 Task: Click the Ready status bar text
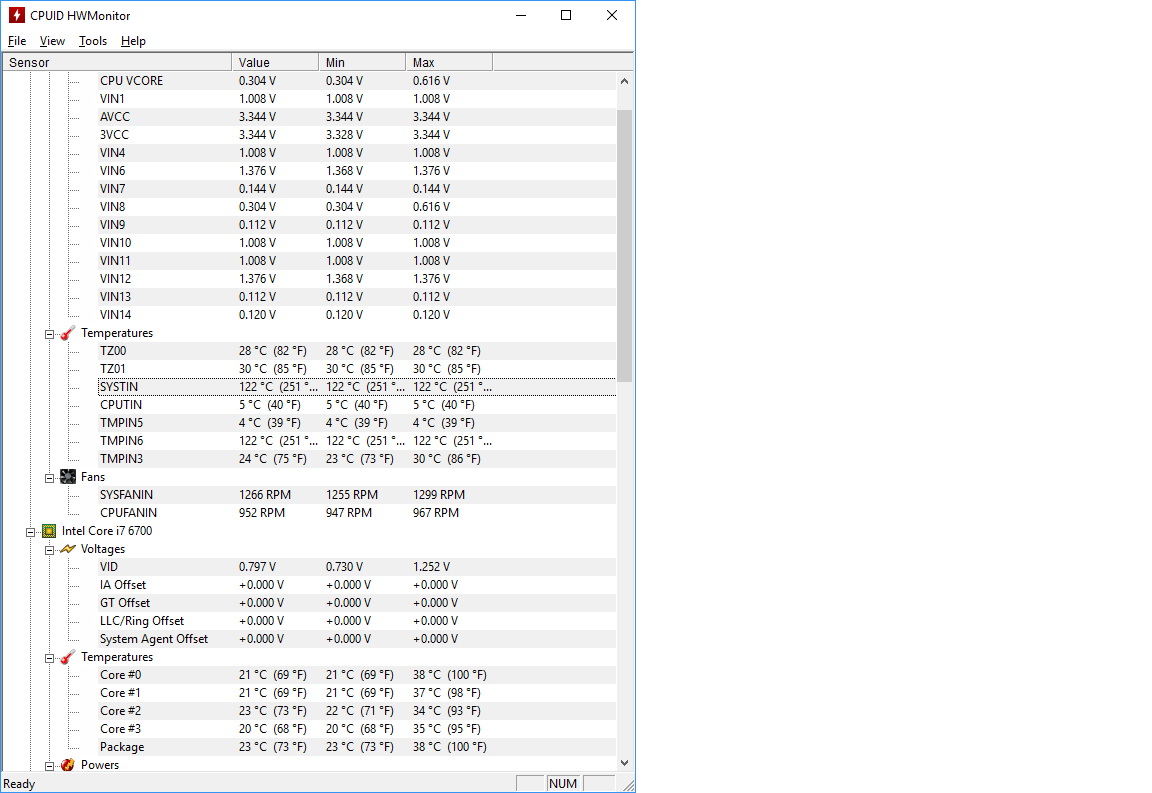[x=19, y=784]
